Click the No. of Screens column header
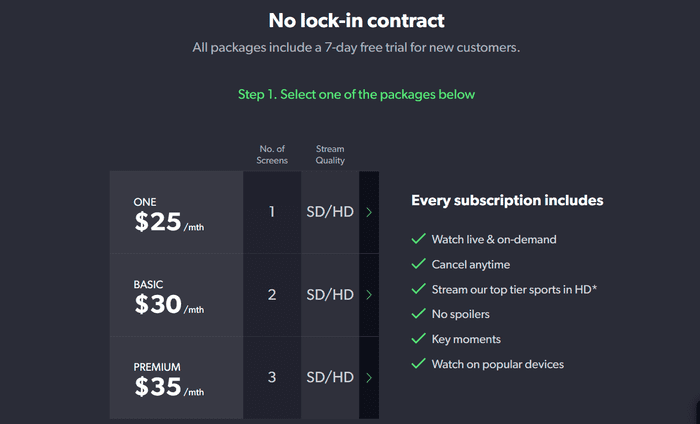The height and width of the screenshot is (424, 700). (272, 154)
